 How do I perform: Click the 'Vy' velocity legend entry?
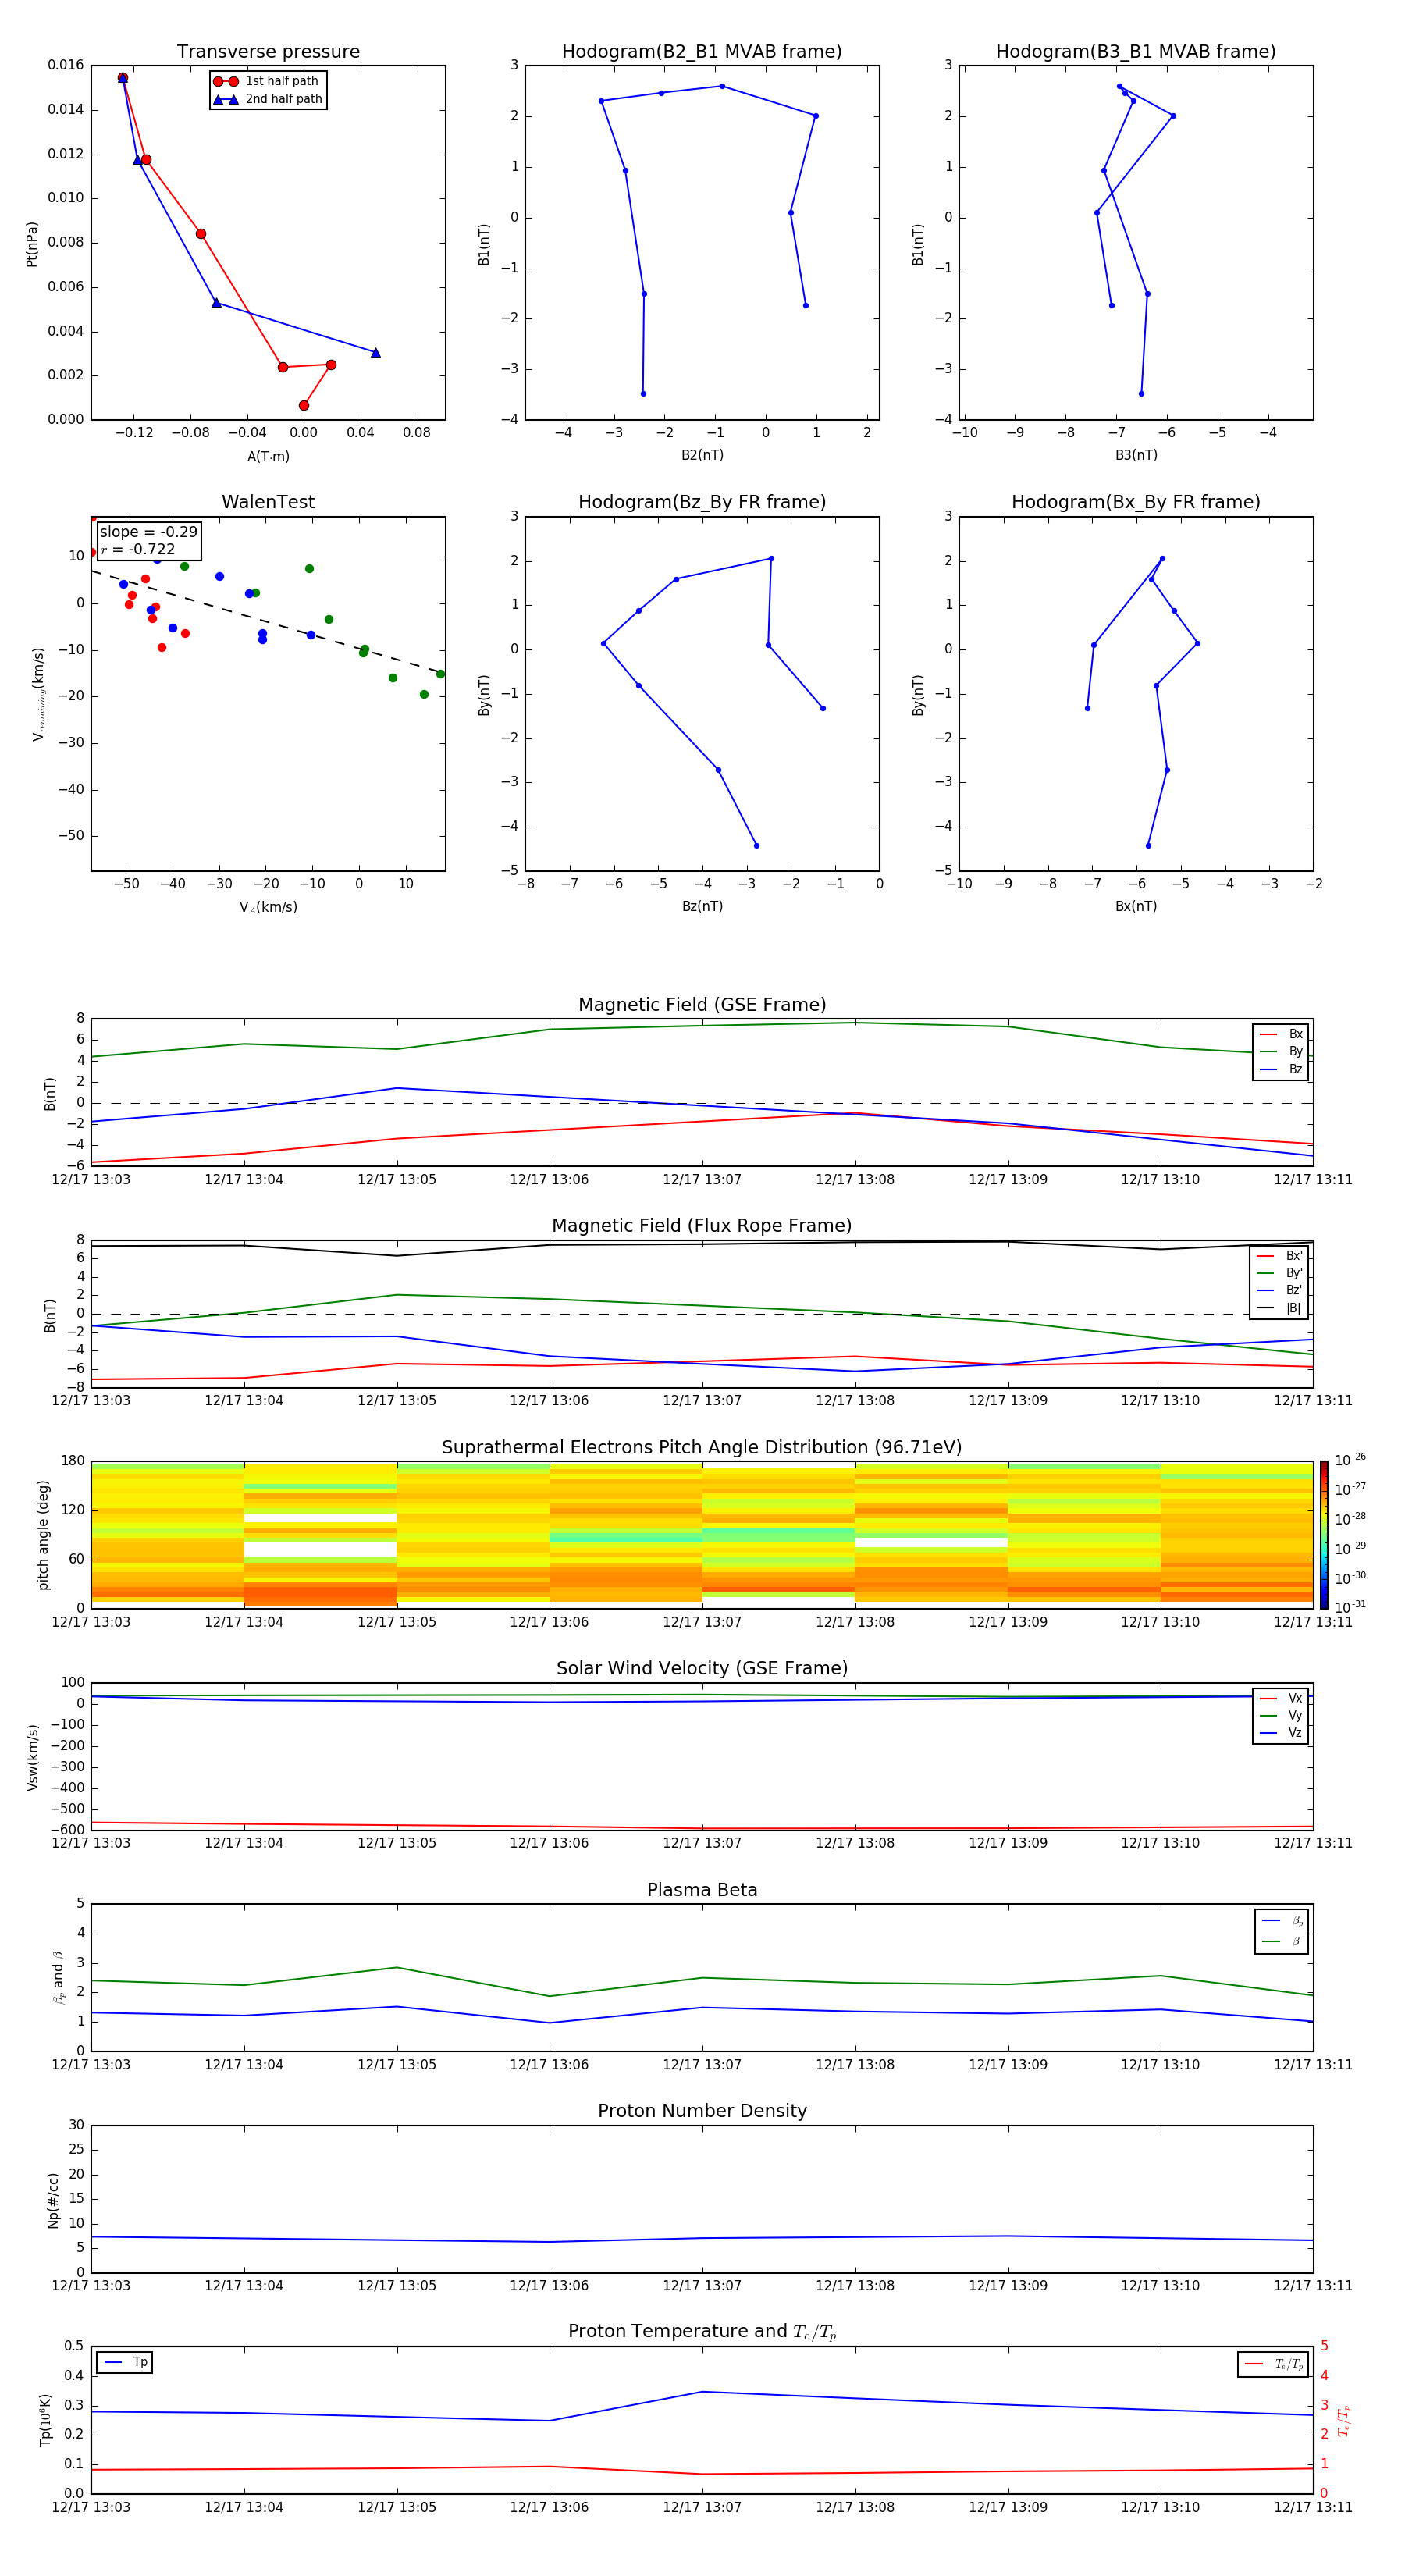(x=1280, y=1716)
